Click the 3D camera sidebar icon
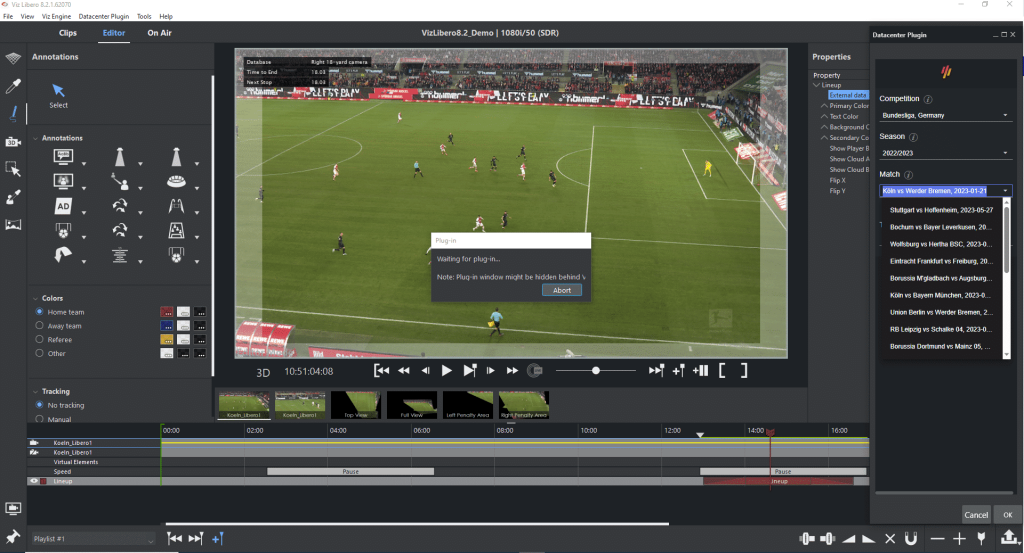The width and height of the screenshot is (1024, 553). pyautogui.click(x=13, y=142)
